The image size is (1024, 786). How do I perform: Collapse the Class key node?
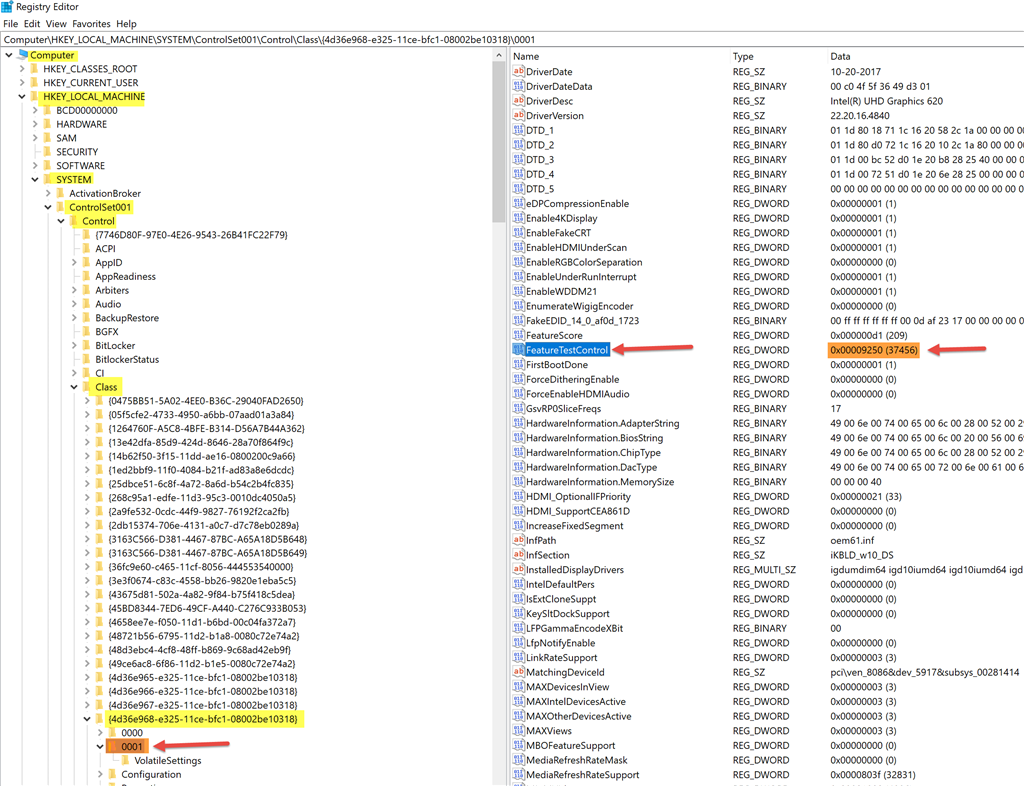point(74,387)
